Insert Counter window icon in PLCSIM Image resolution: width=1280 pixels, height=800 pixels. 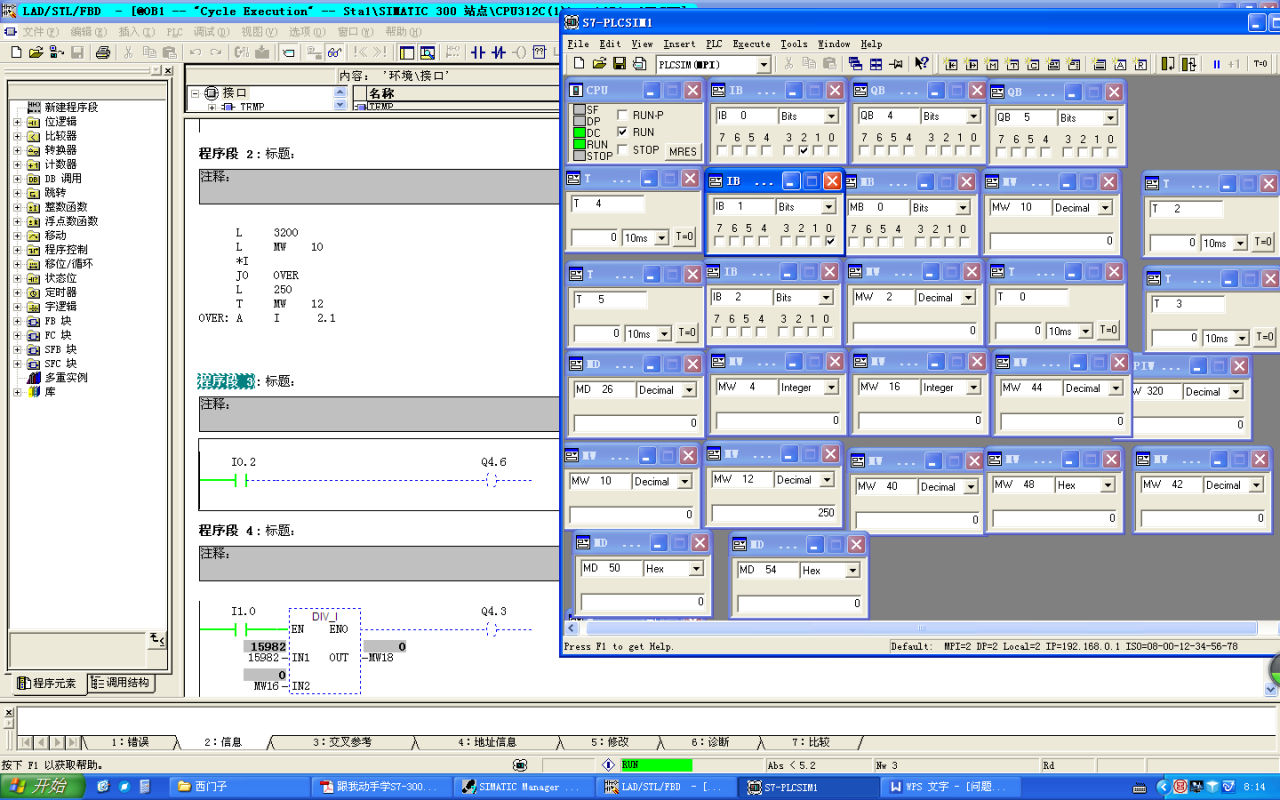pyautogui.click(x=1032, y=63)
